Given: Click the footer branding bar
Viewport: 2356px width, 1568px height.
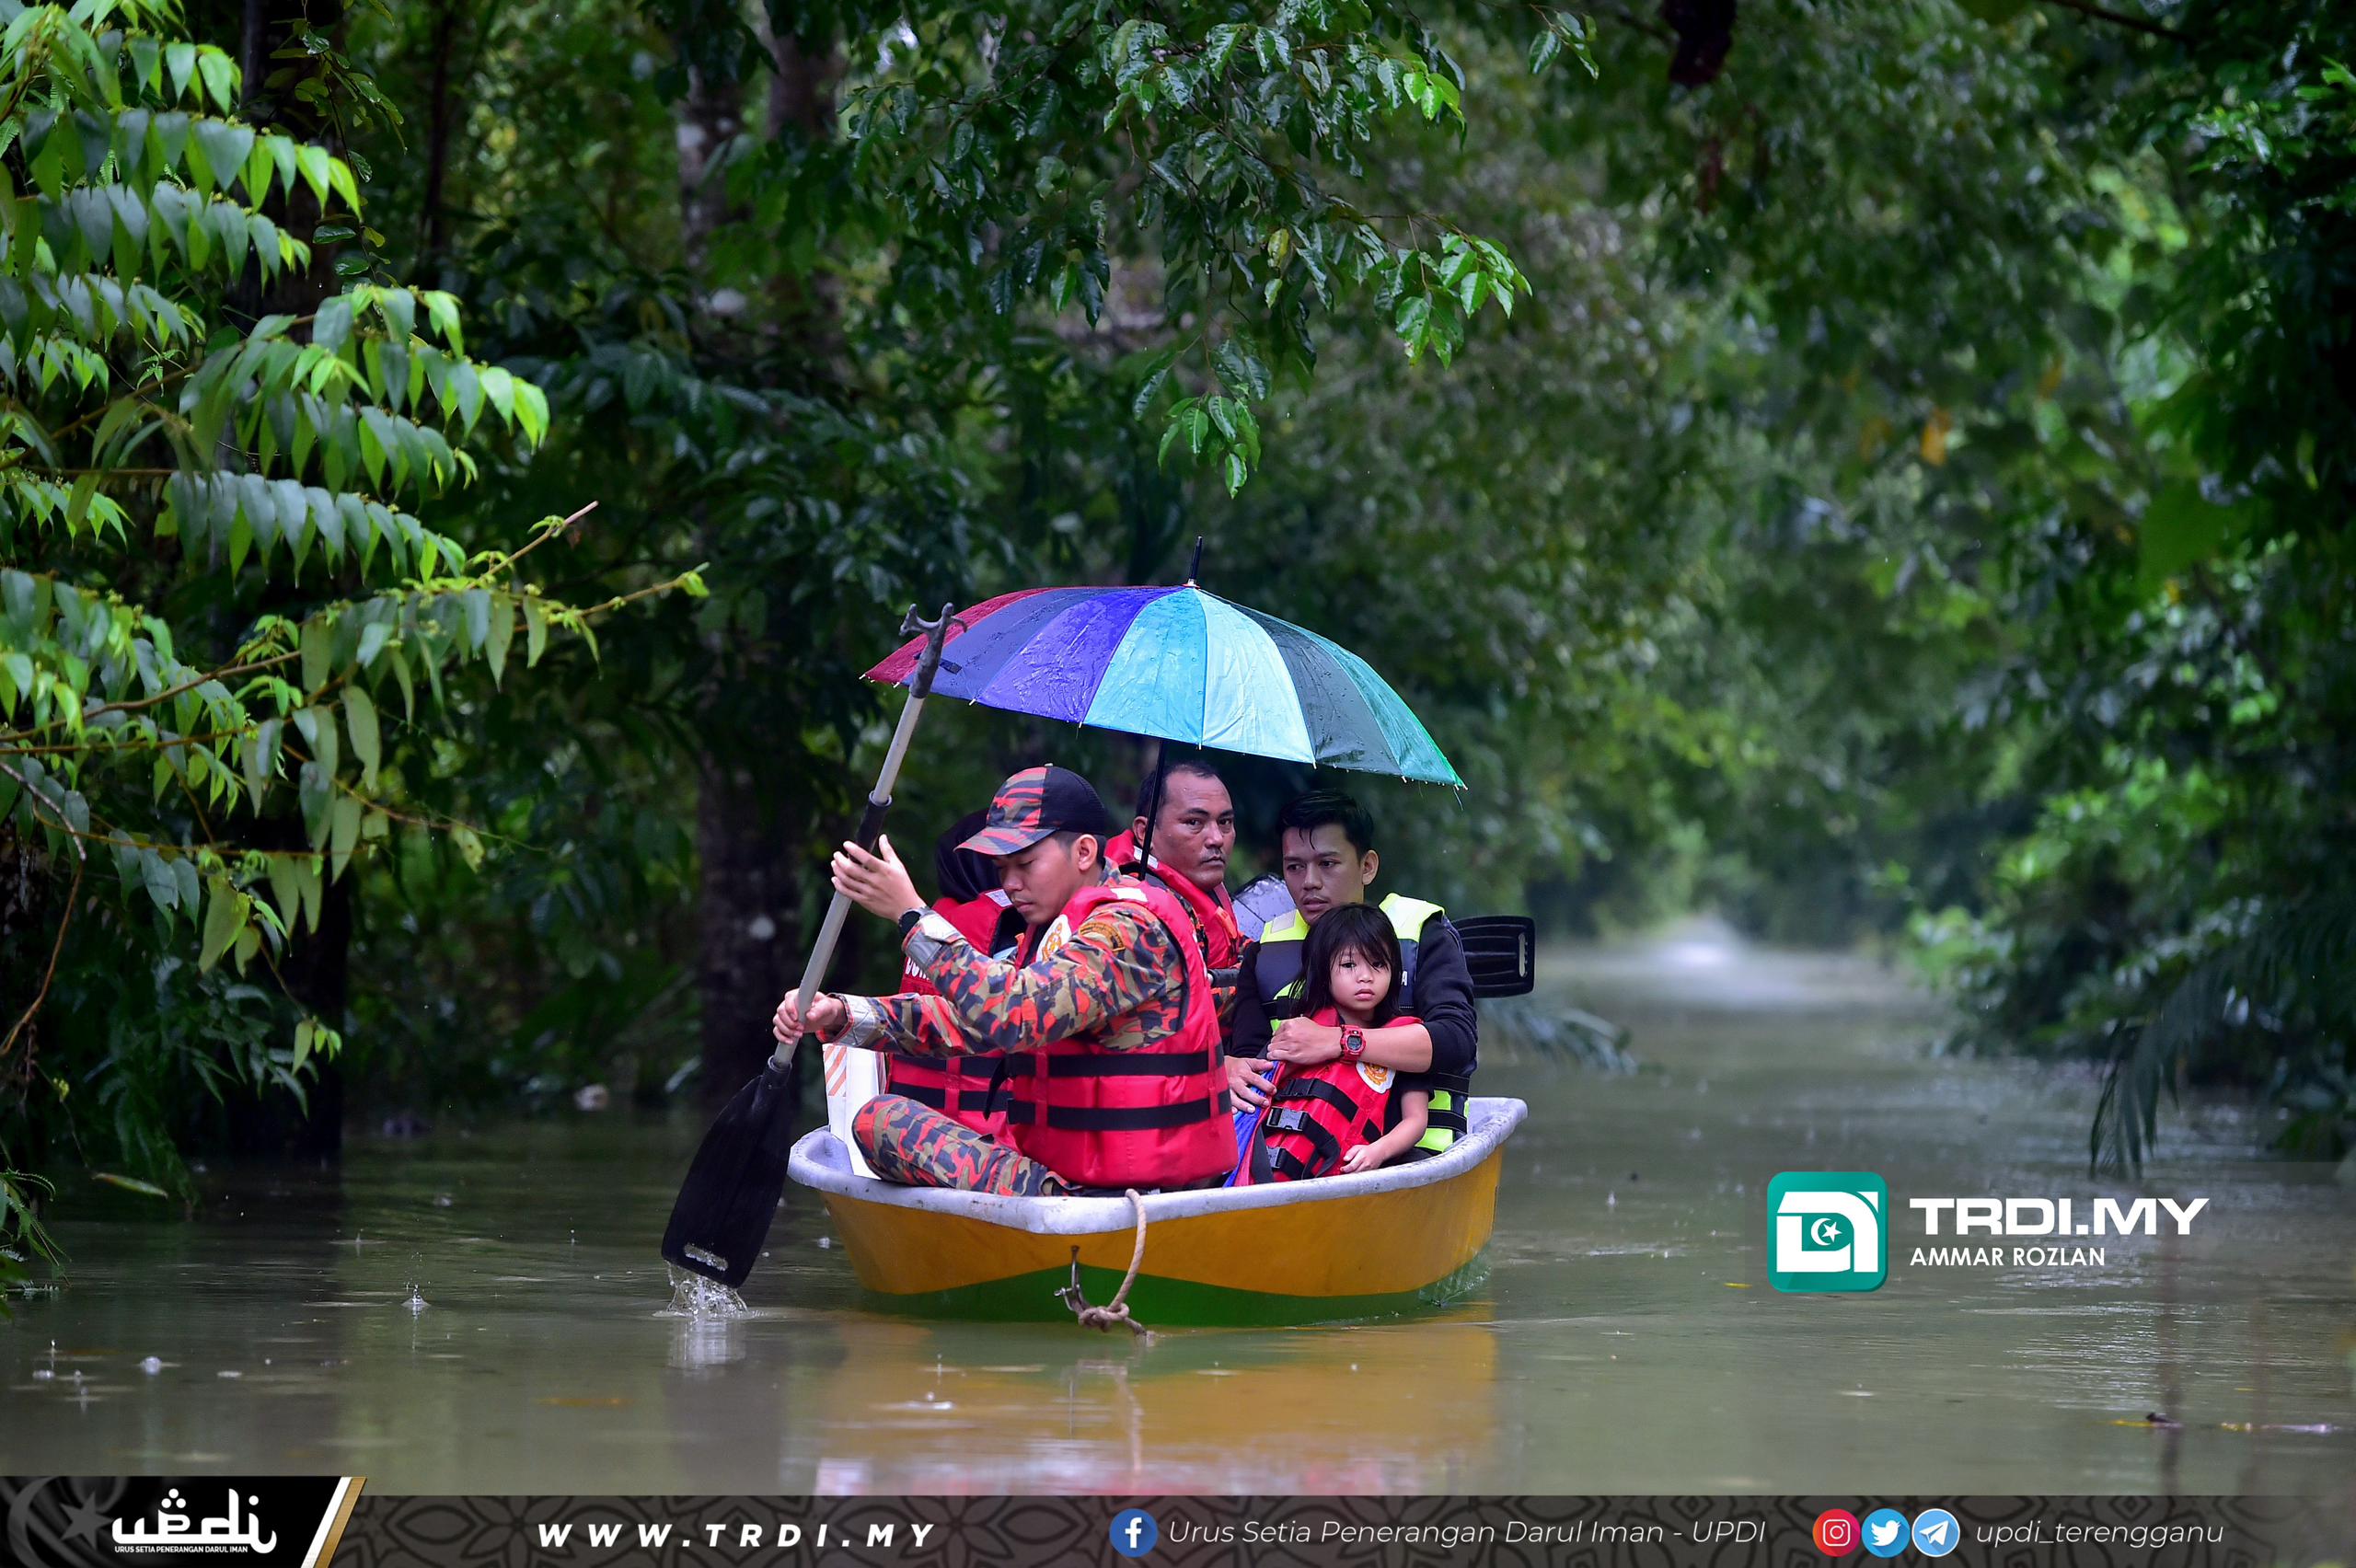Looking at the screenshot, I should [x=1178, y=1530].
